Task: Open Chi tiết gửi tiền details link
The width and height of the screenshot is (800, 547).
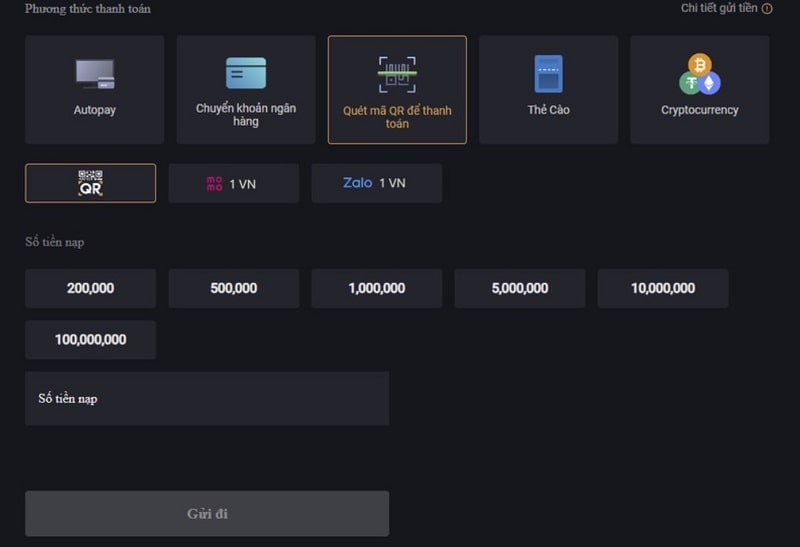Action: click(719, 8)
